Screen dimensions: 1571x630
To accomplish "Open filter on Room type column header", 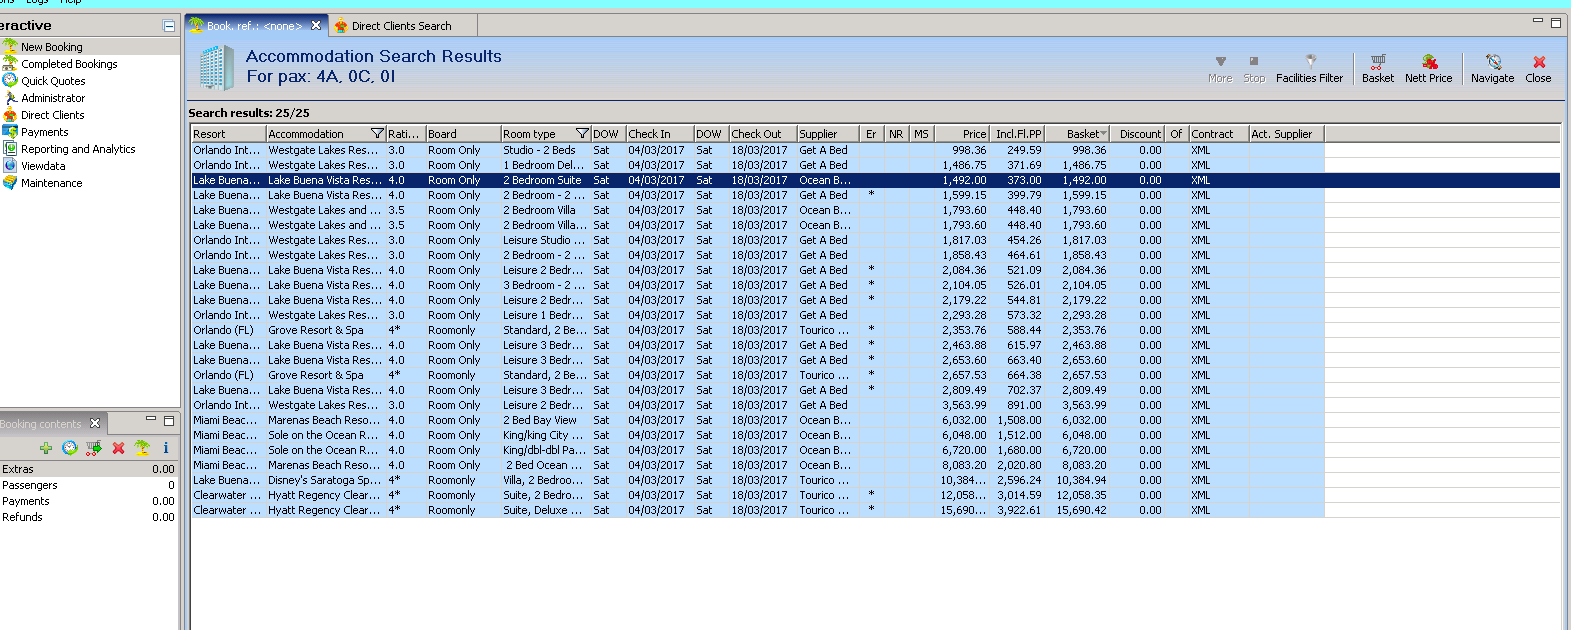I will click(x=582, y=134).
